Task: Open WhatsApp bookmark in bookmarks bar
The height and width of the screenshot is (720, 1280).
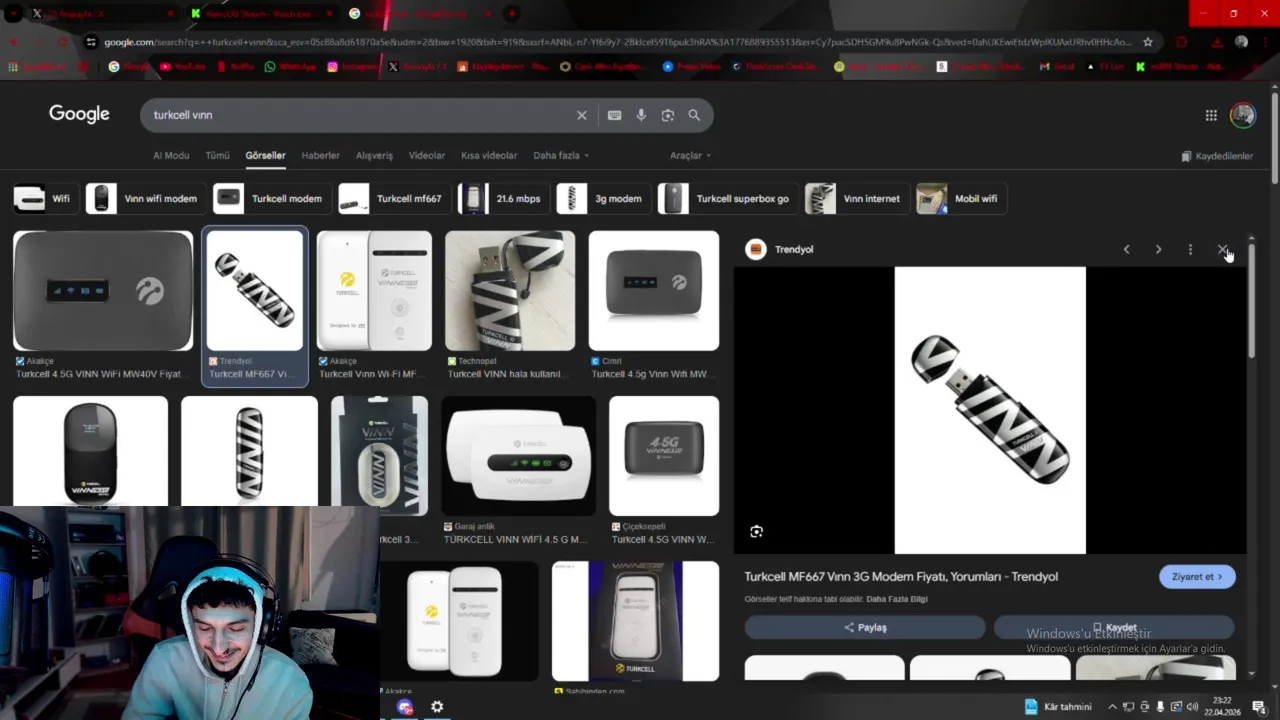Action: (x=290, y=66)
